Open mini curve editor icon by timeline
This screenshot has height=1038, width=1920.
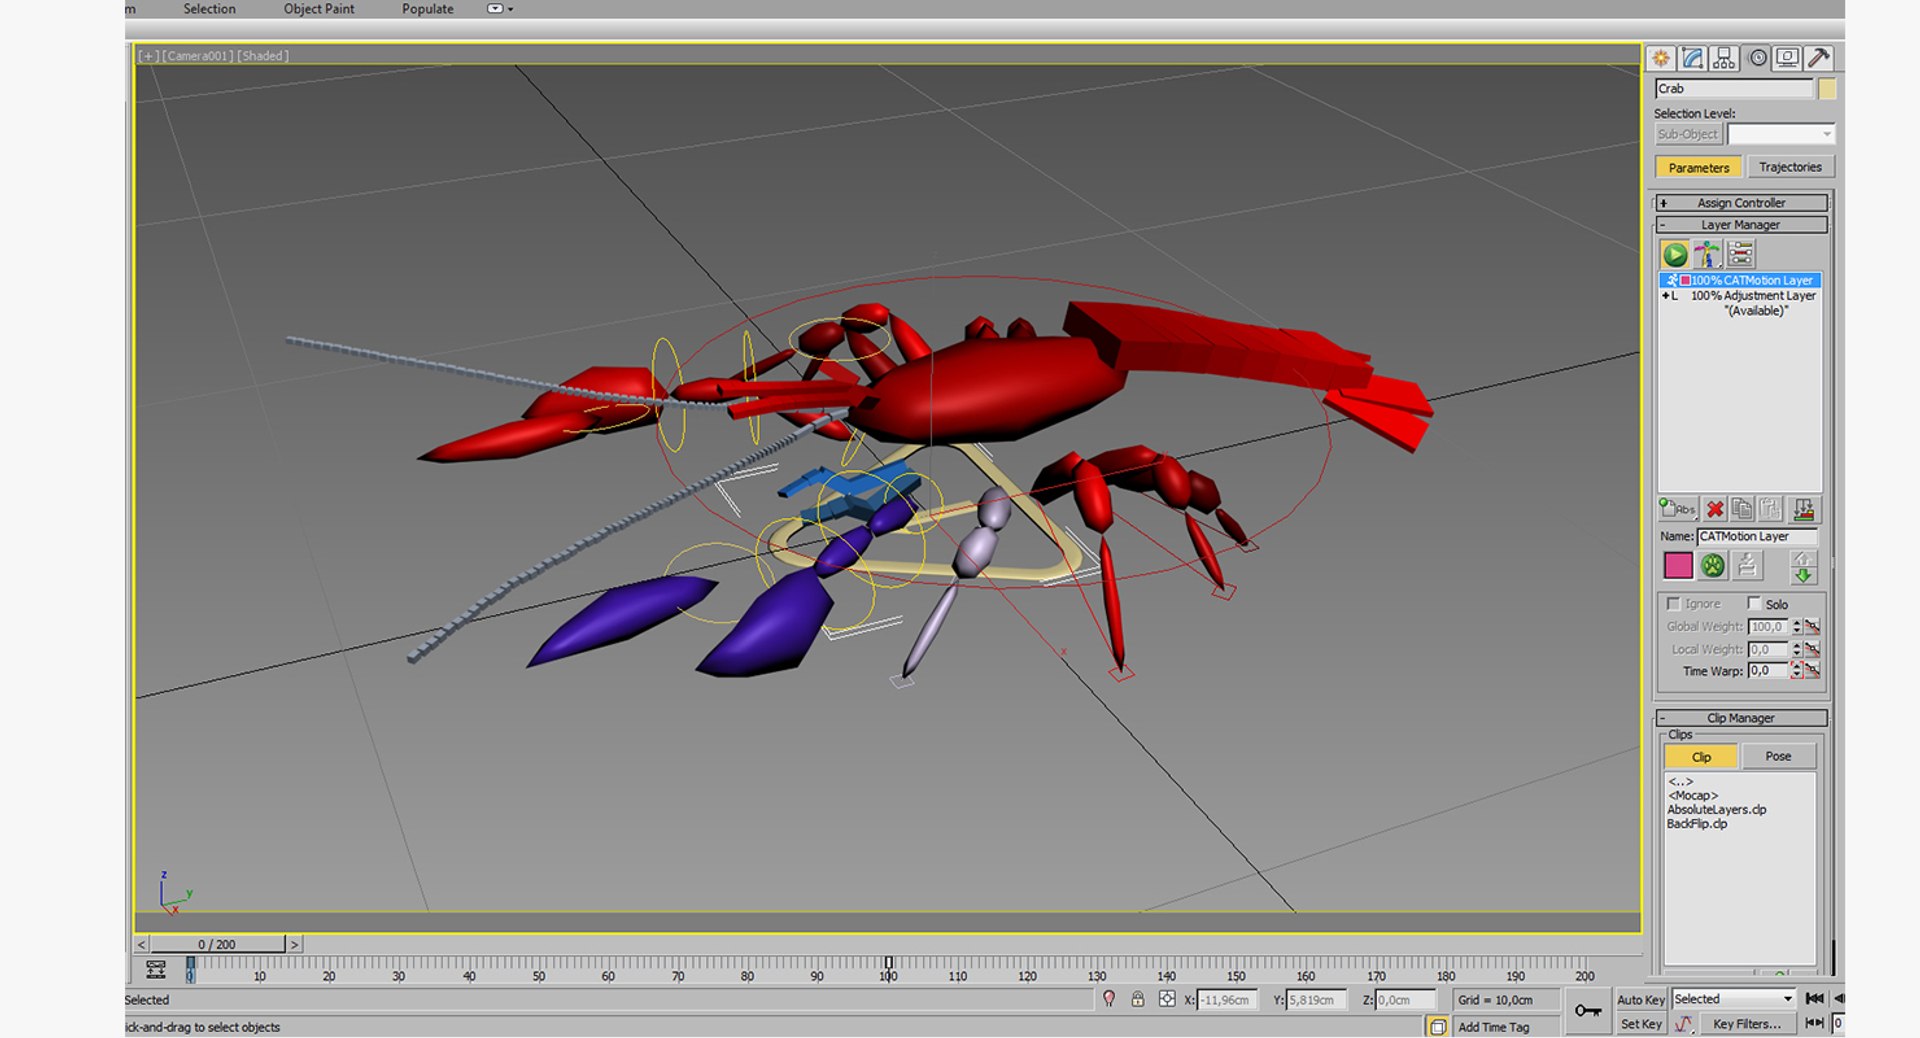click(155, 969)
